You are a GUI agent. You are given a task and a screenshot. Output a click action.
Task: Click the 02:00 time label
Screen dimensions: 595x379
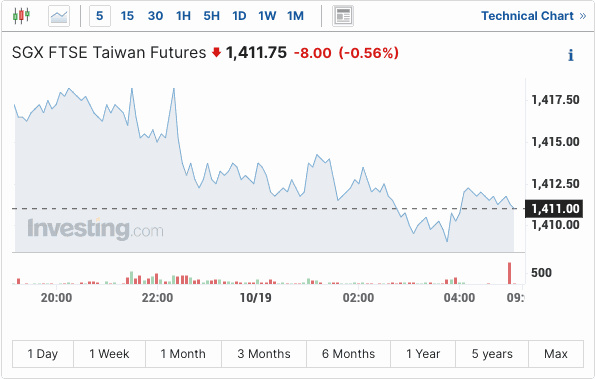[359, 298]
